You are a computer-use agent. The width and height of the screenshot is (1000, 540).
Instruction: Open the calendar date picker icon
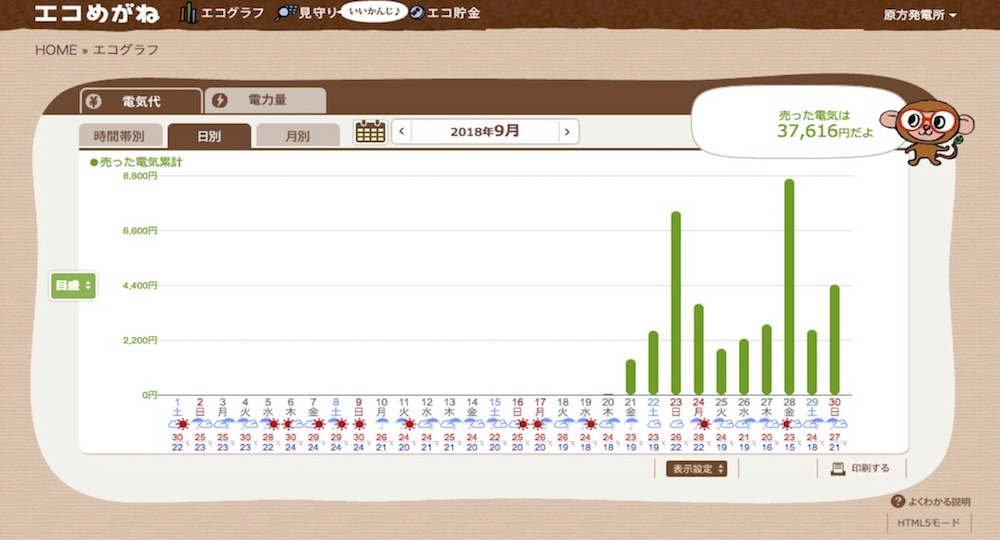(370, 131)
